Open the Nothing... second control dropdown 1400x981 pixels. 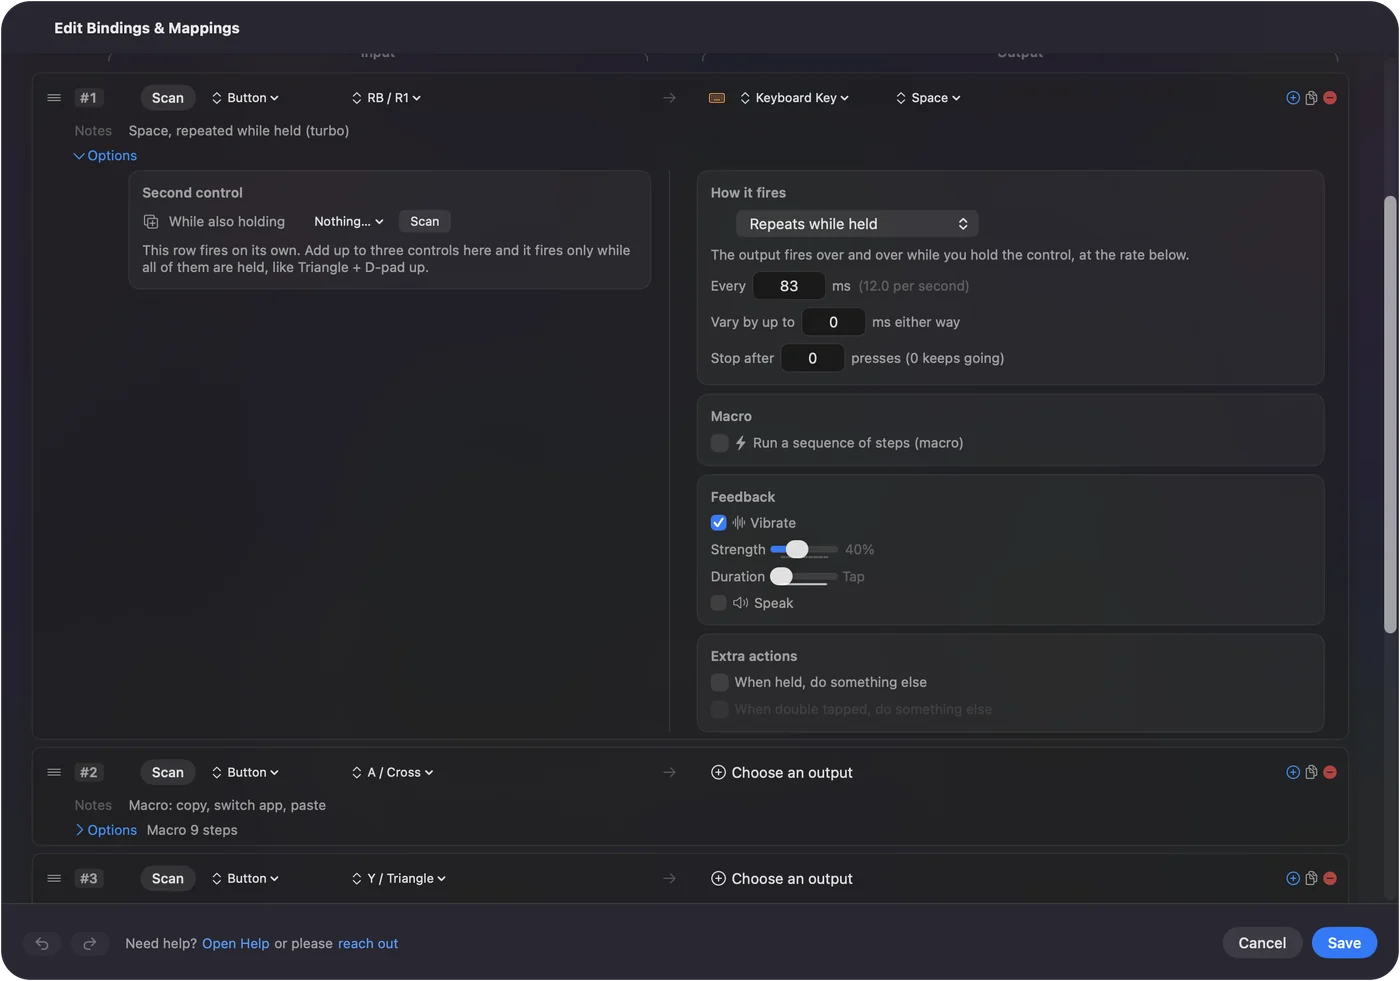click(x=348, y=222)
